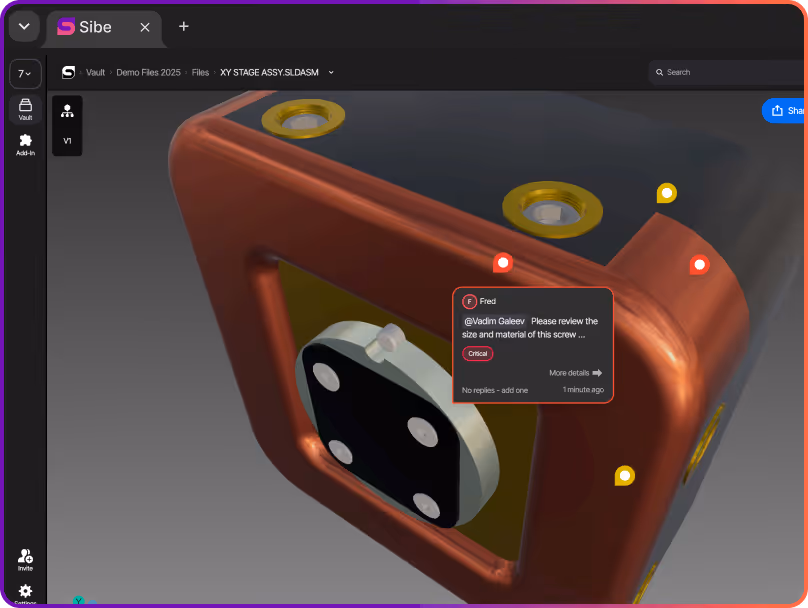This screenshot has width=808, height=608.
Task: Click Fred's avatar in the comment card
Action: tap(469, 301)
